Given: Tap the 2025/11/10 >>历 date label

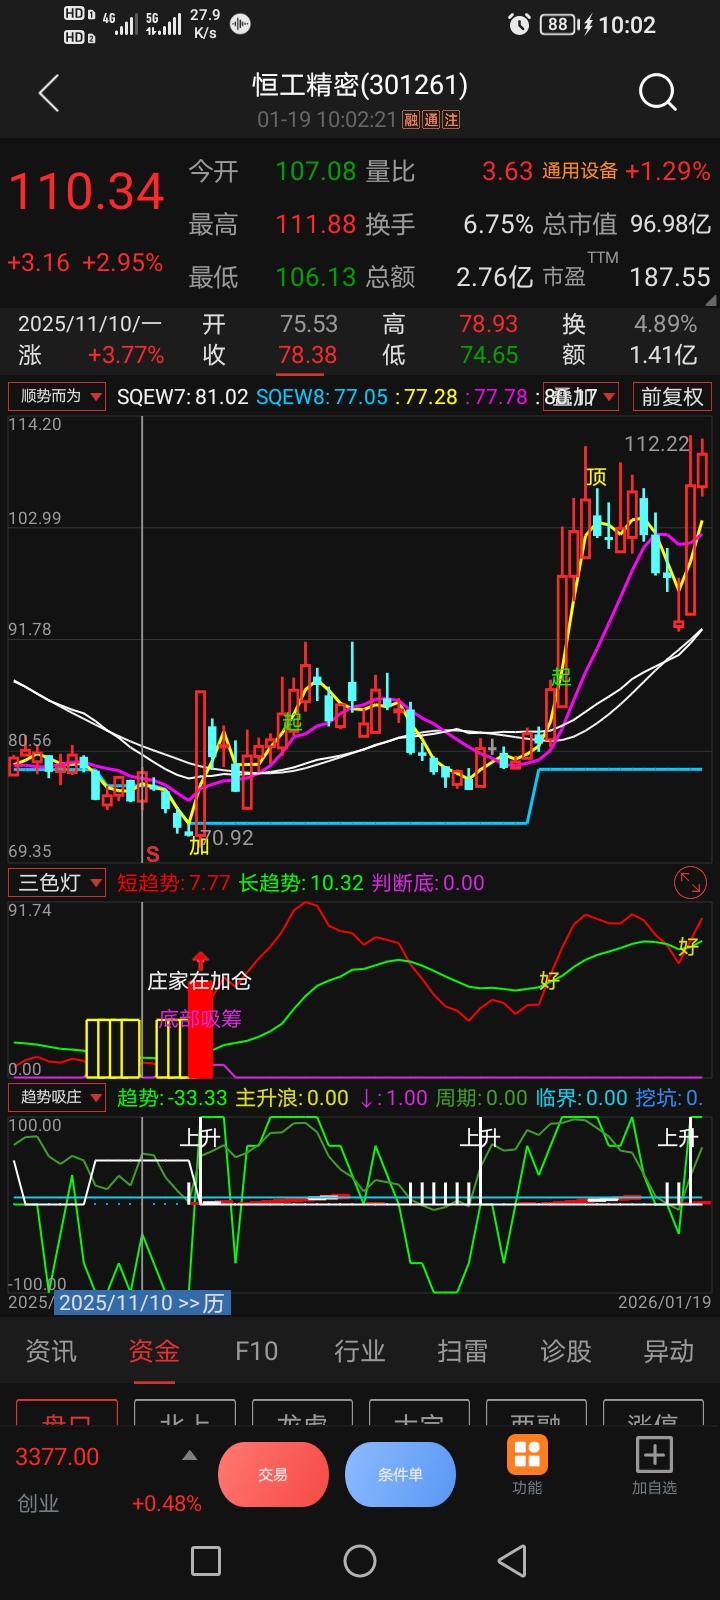Looking at the screenshot, I should tap(141, 1303).
